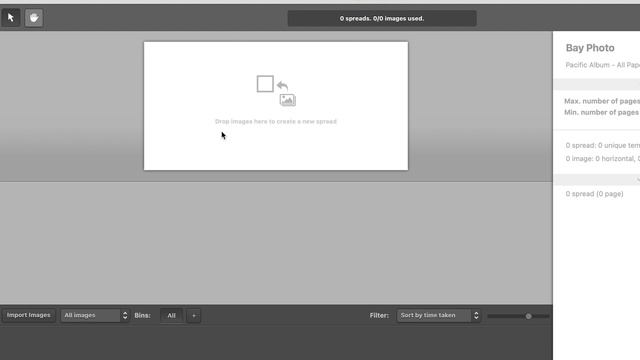This screenshot has width=640, height=360.
Task: Click the Min. number of pages label
Action: (601, 112)
